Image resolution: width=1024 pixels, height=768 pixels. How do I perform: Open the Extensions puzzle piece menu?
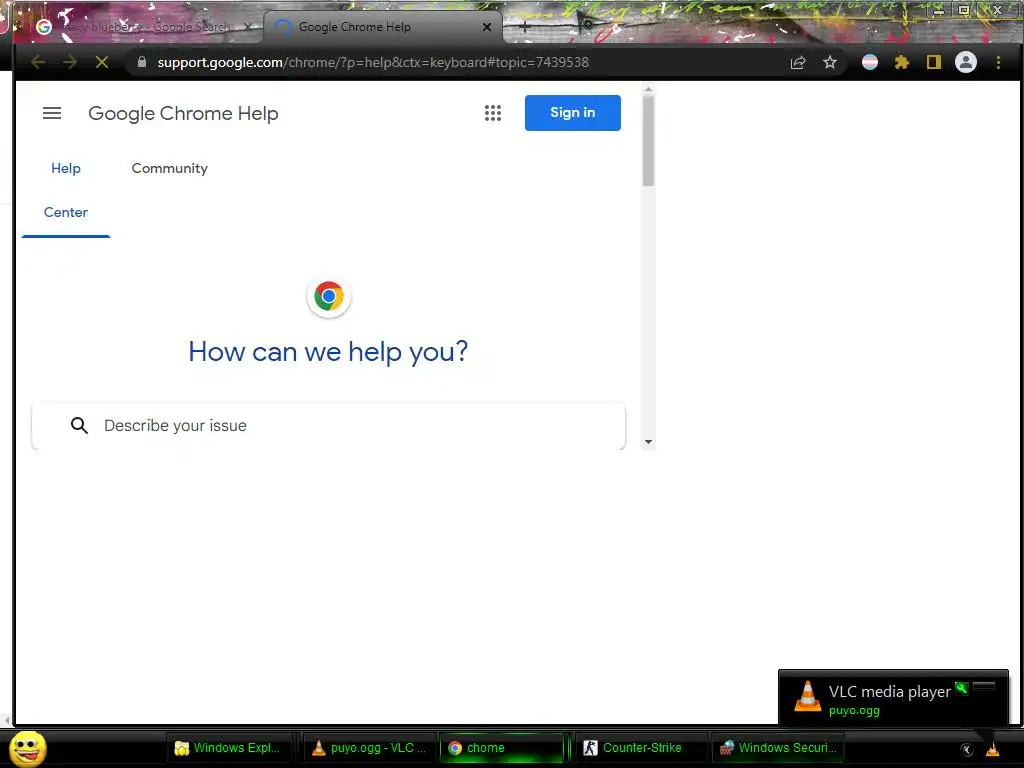902,62
